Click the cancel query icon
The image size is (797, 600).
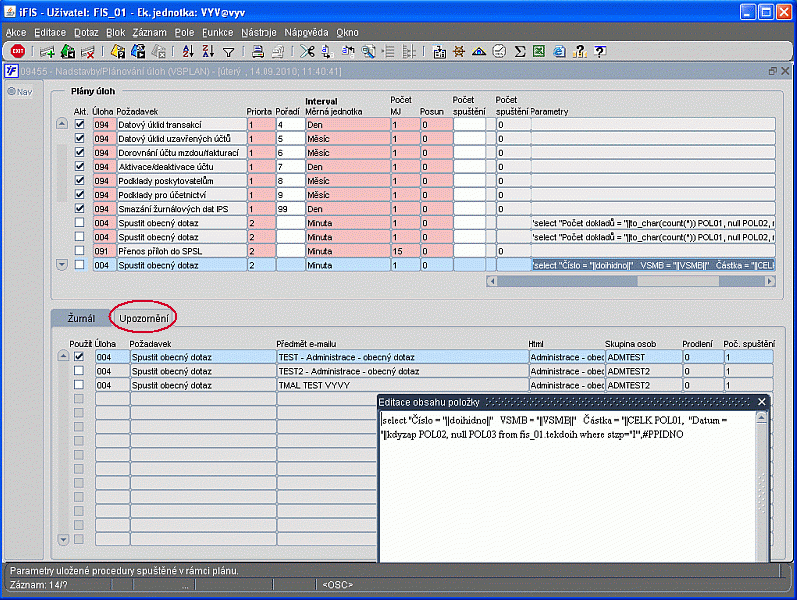tap(159, 51)
